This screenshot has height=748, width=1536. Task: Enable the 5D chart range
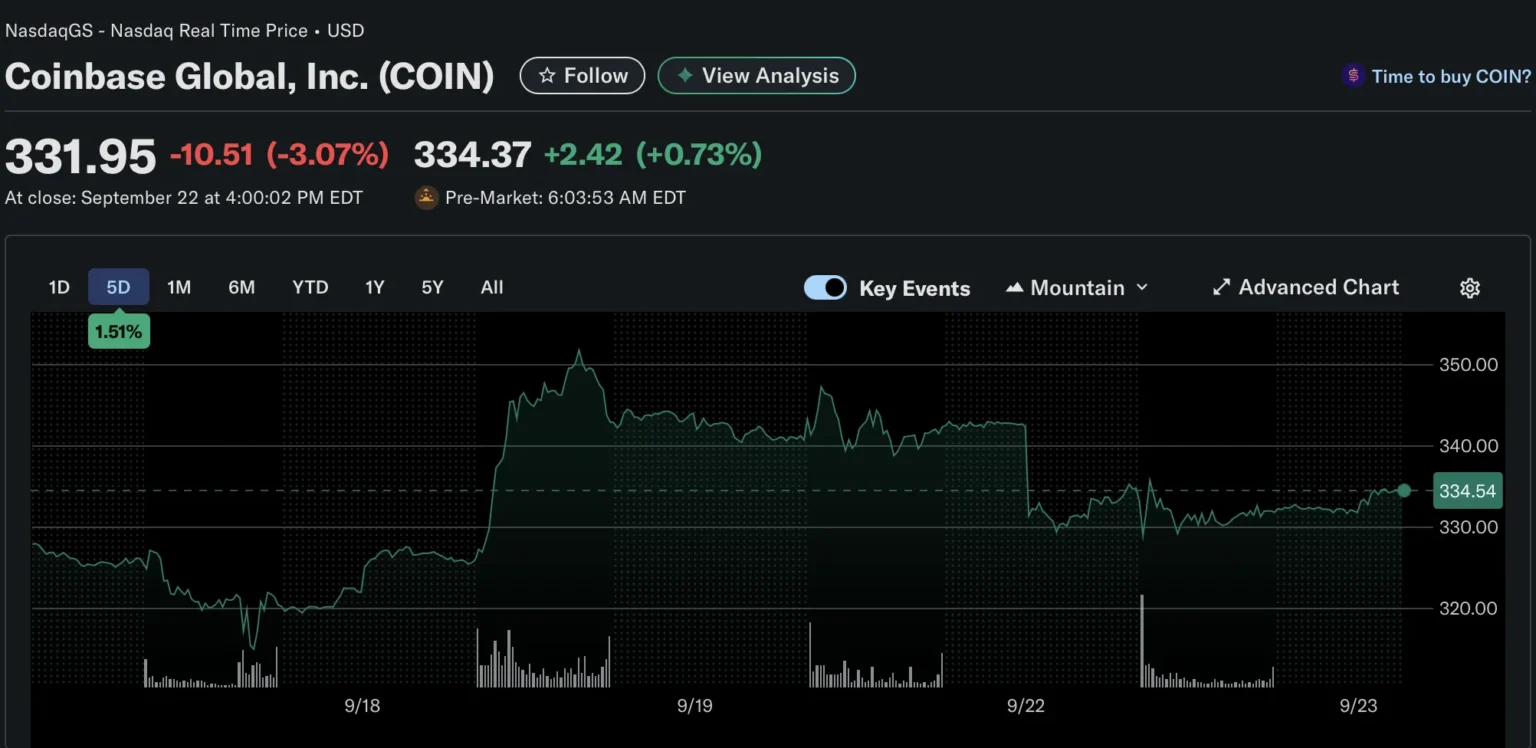point(118,287)
